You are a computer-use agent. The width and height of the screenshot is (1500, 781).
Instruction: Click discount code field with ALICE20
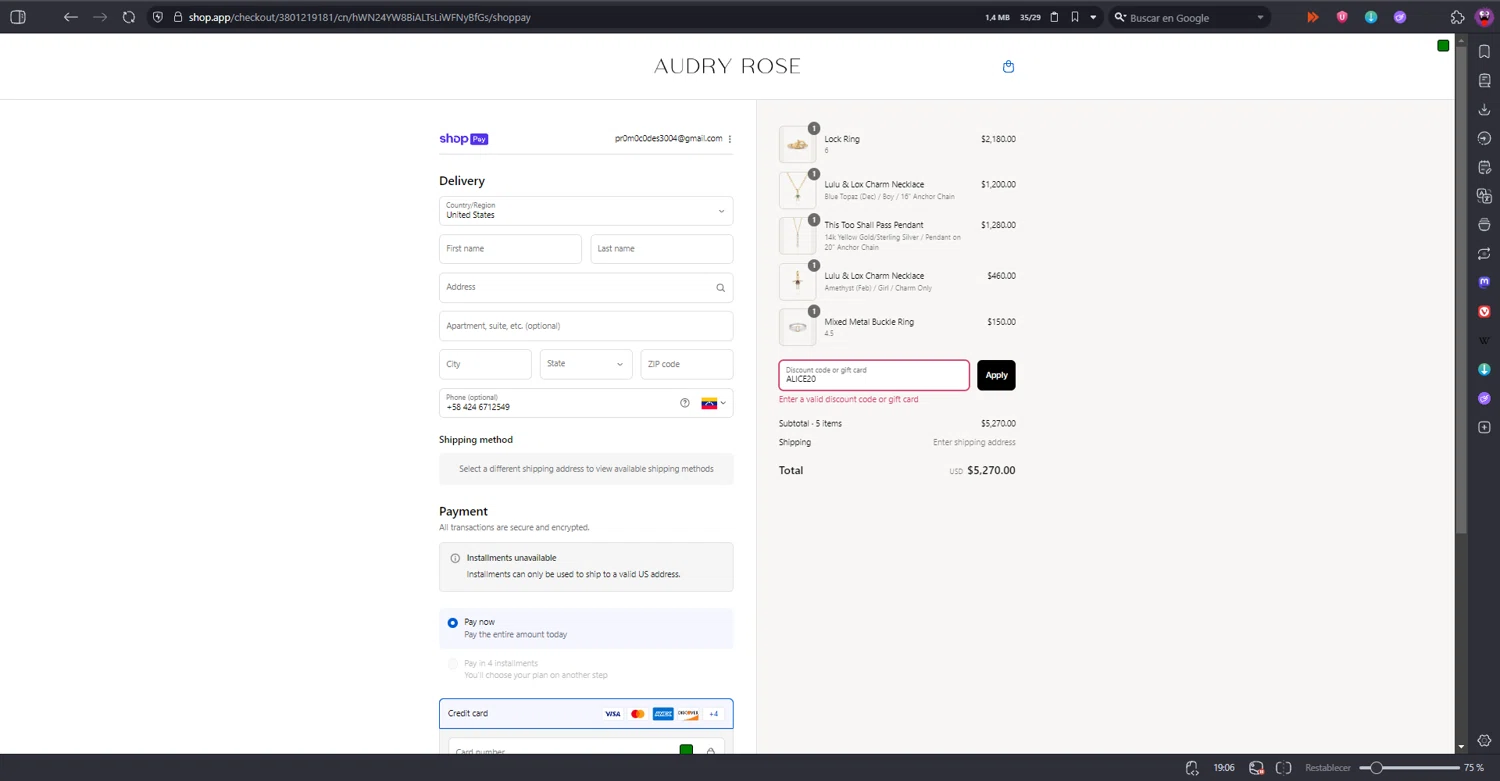click(874, 375)
